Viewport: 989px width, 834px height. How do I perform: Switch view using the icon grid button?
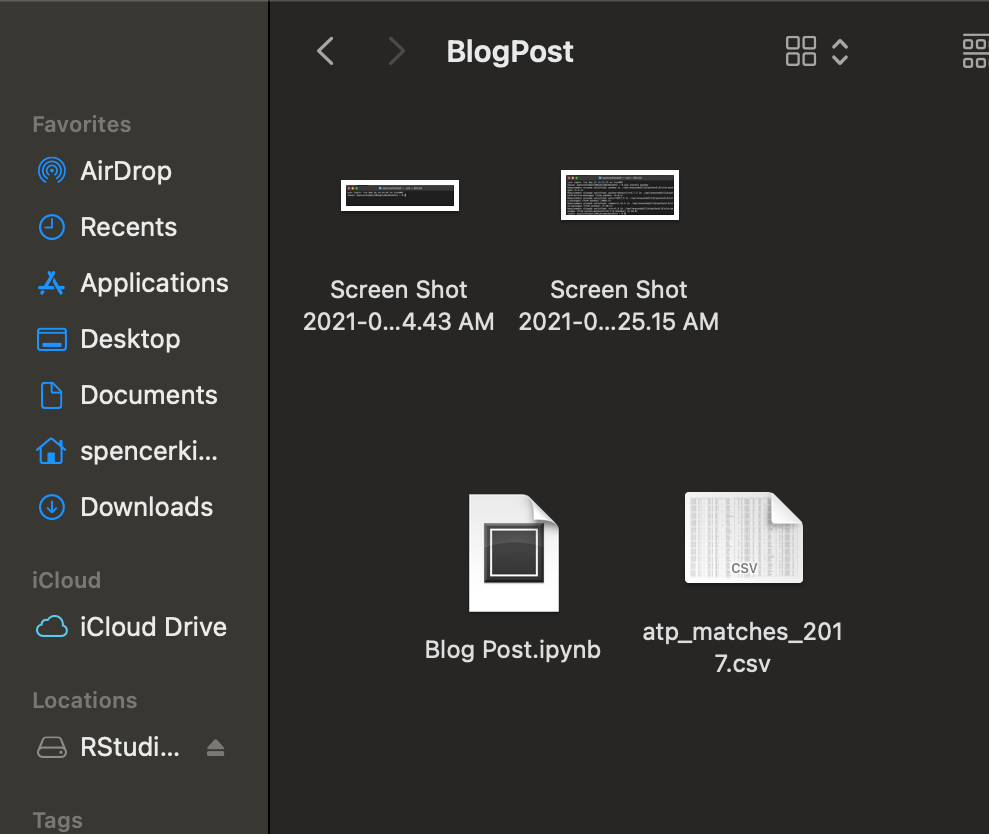coord(800,51)
